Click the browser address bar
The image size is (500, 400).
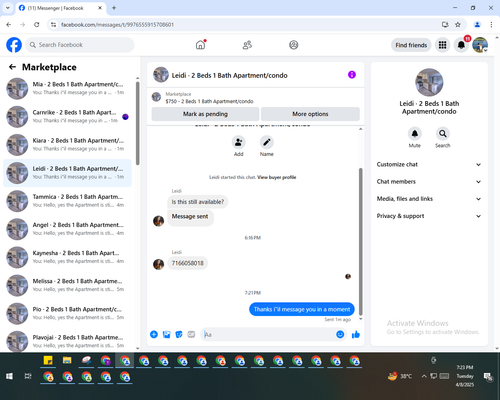pos(247,25)
